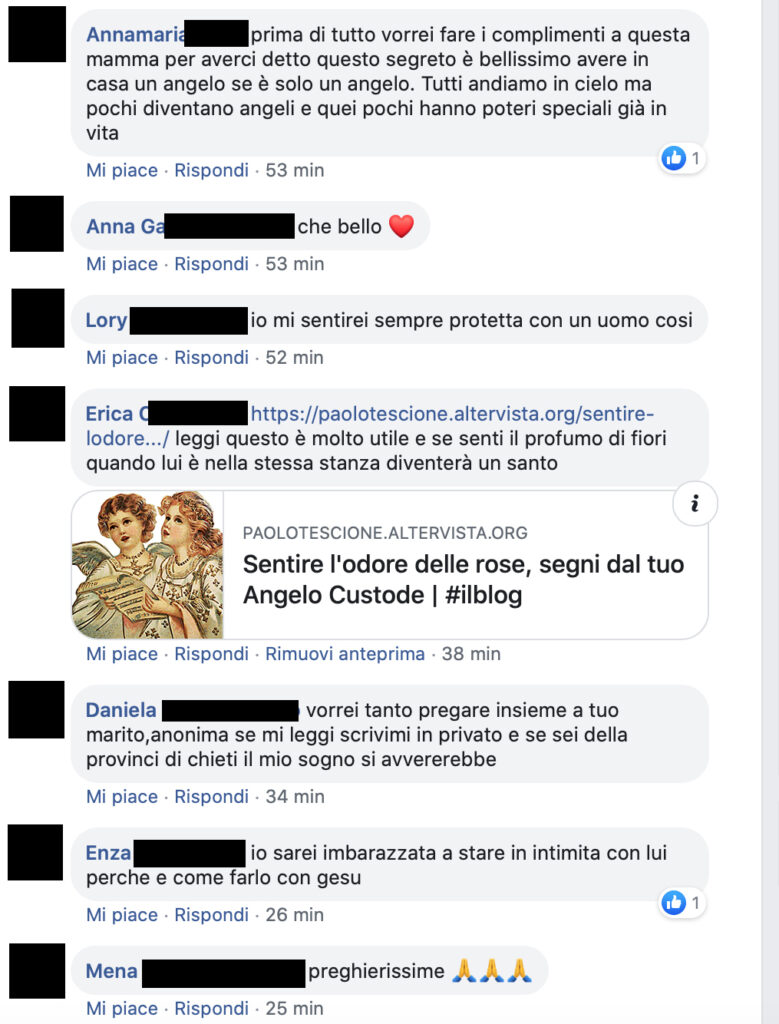779x1024 pixels.
Task: Click the 26 min timestamp on Enza's comment
Action: 294,915
